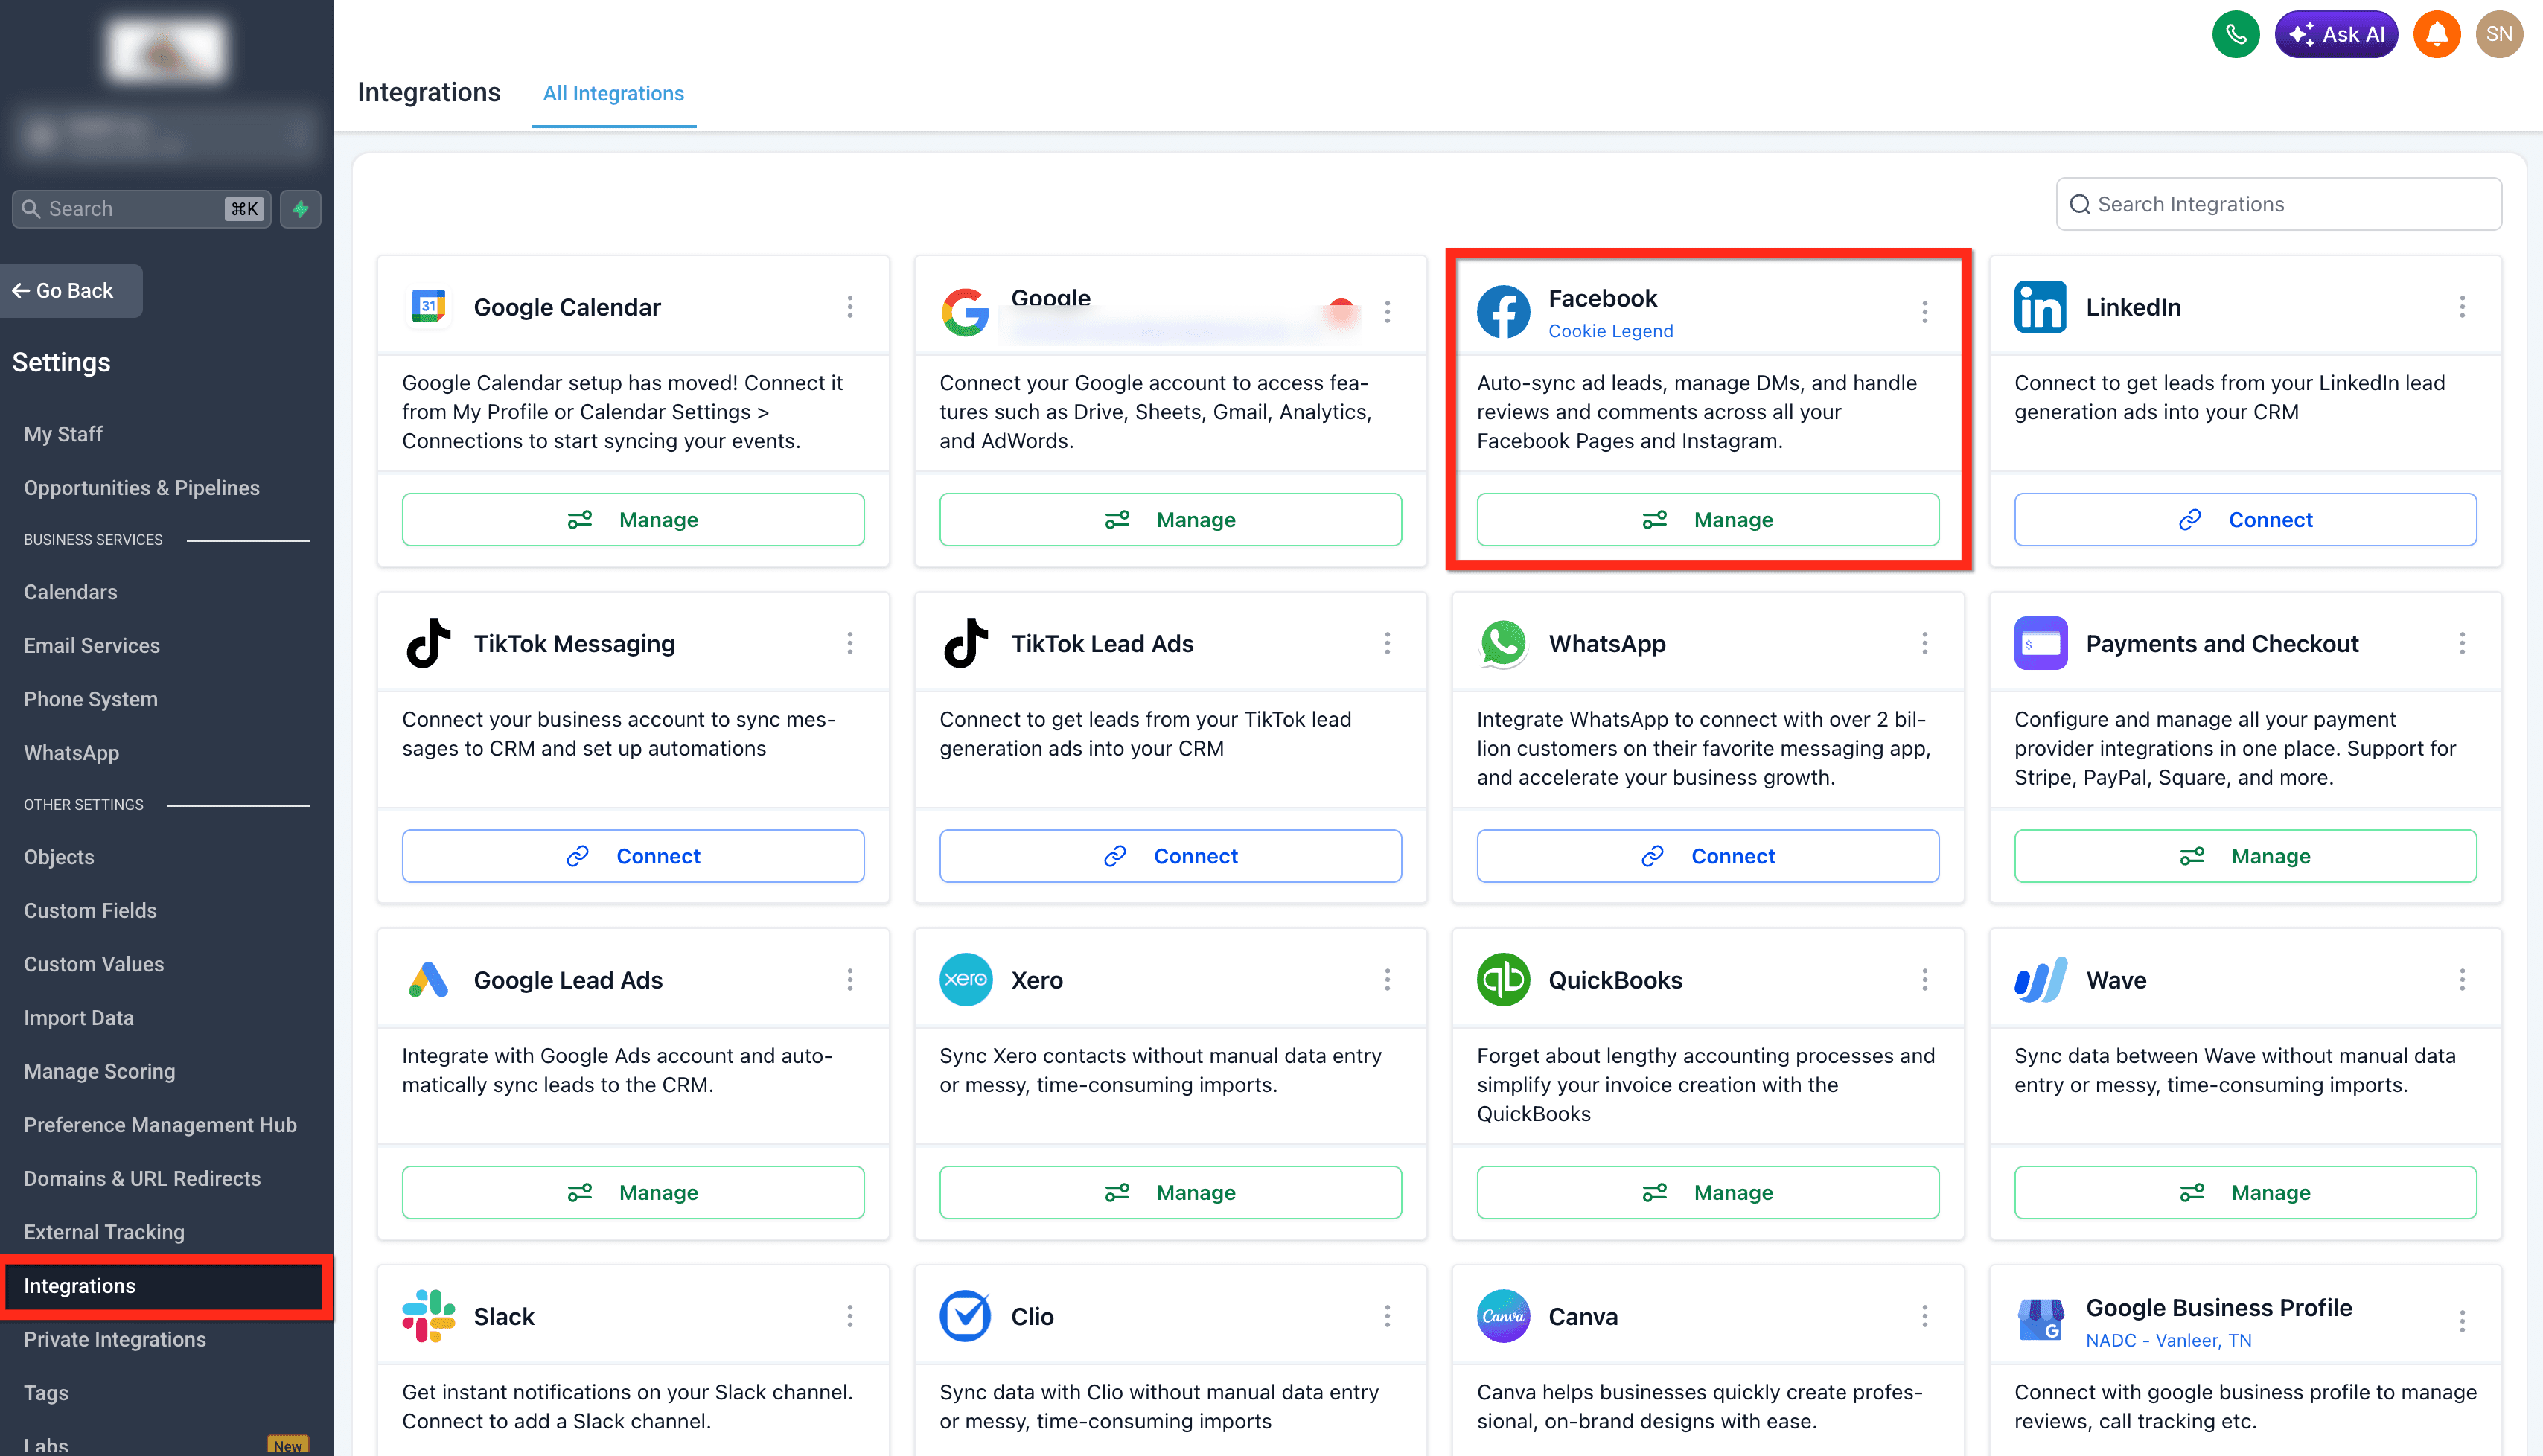This screenshot has width=2543, height=1456.
Task: Open Manage Scoring in the sidebar
Action: [x=99, y=1071]
